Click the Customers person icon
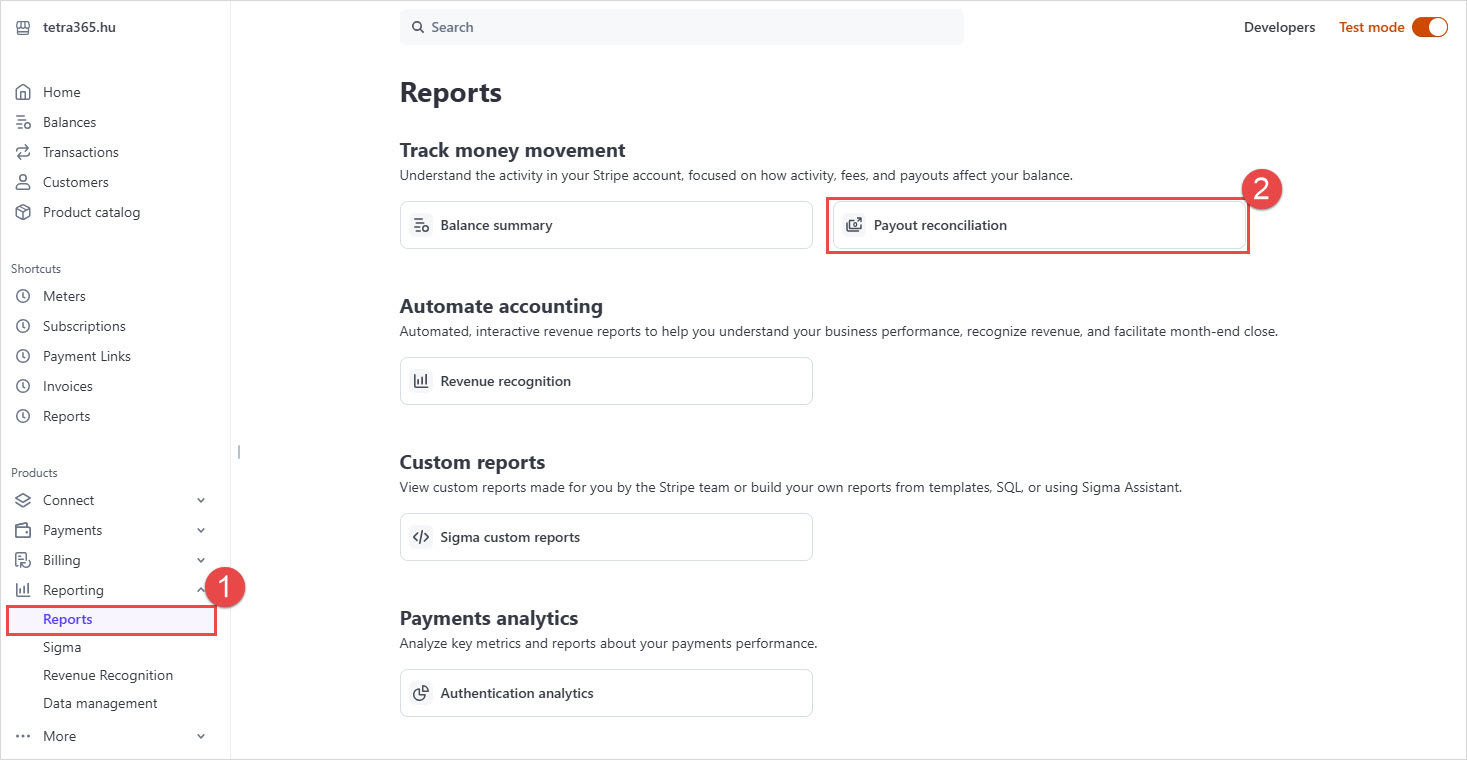The height and width of the screenshot is (760, 1467). [x=23, y=182]
